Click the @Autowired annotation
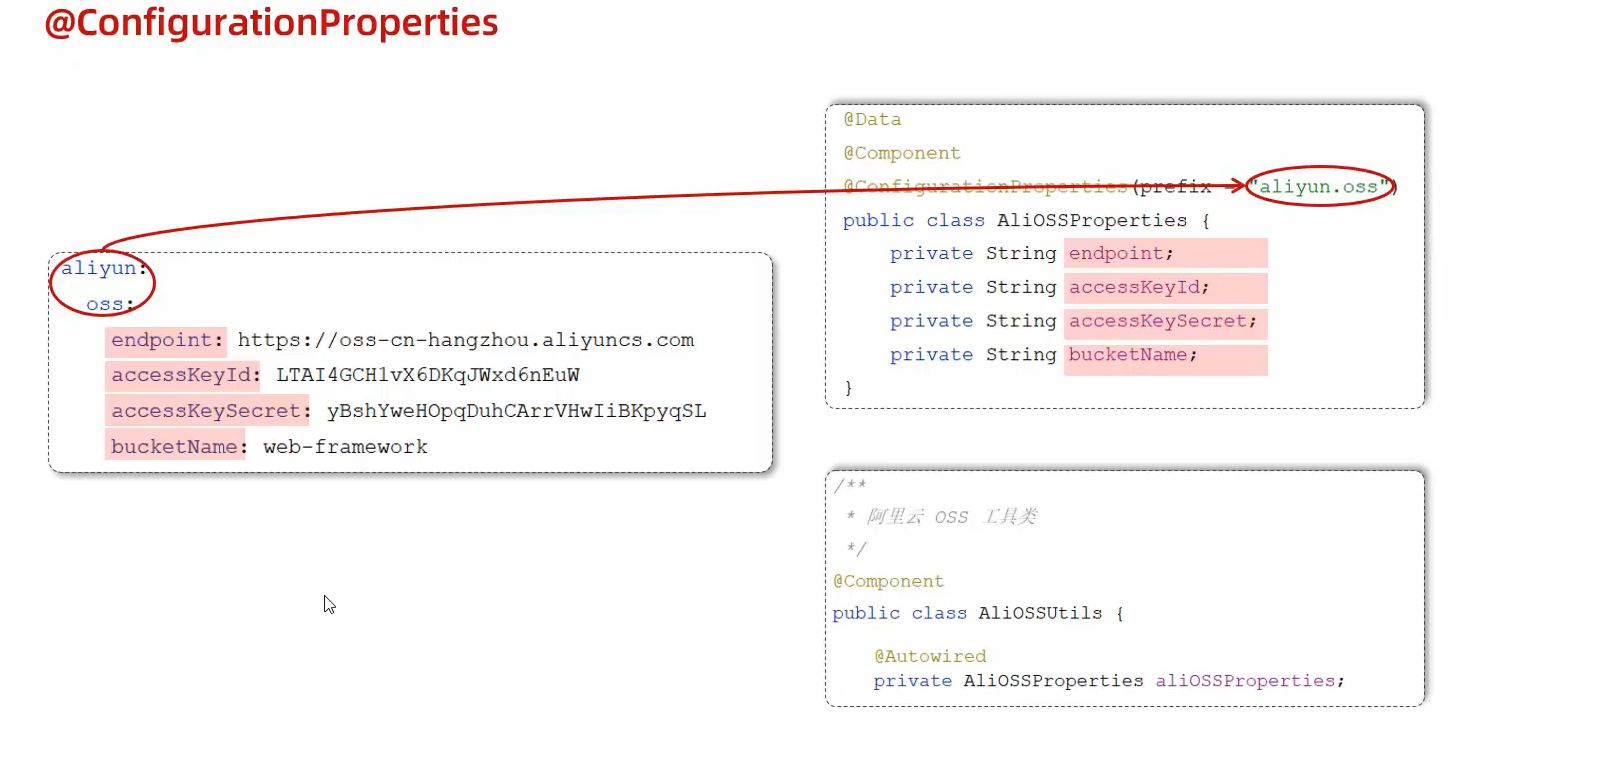The height and width of the screenshot is (760, 1624). (x=930, y=656)
